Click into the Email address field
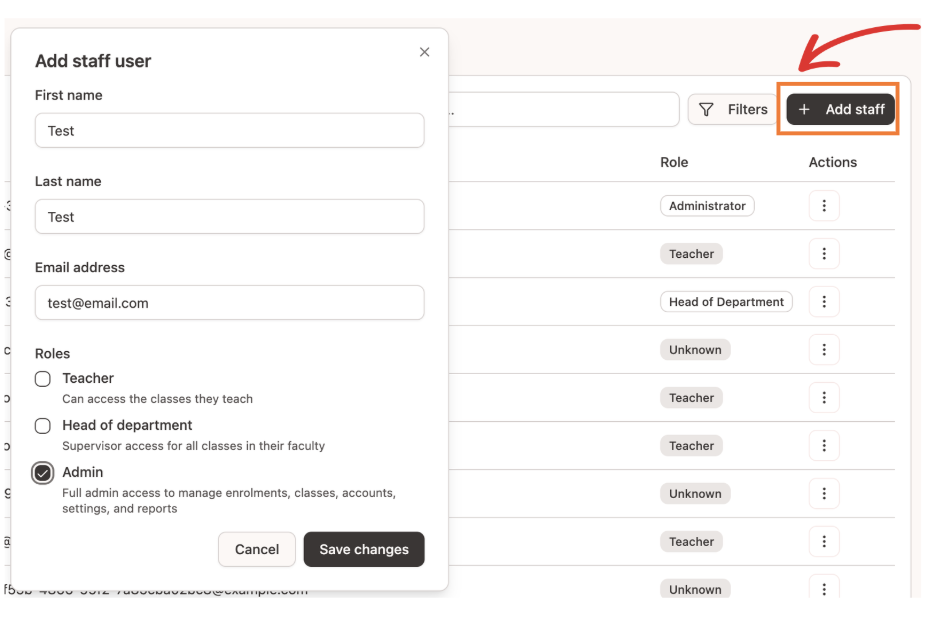The height and width of the screenshot is (628, 928). click(x=229, y=303)
